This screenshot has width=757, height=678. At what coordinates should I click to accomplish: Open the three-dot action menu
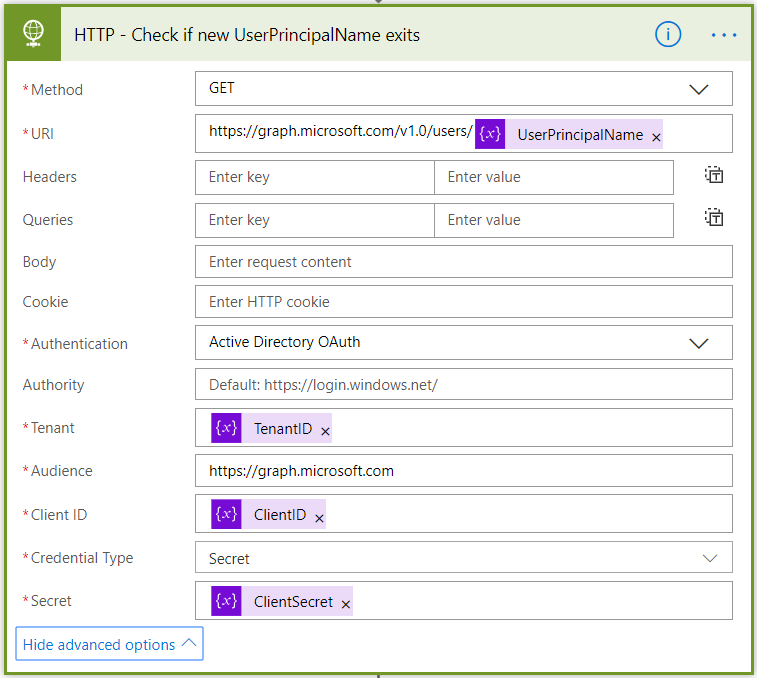point(723,35)
